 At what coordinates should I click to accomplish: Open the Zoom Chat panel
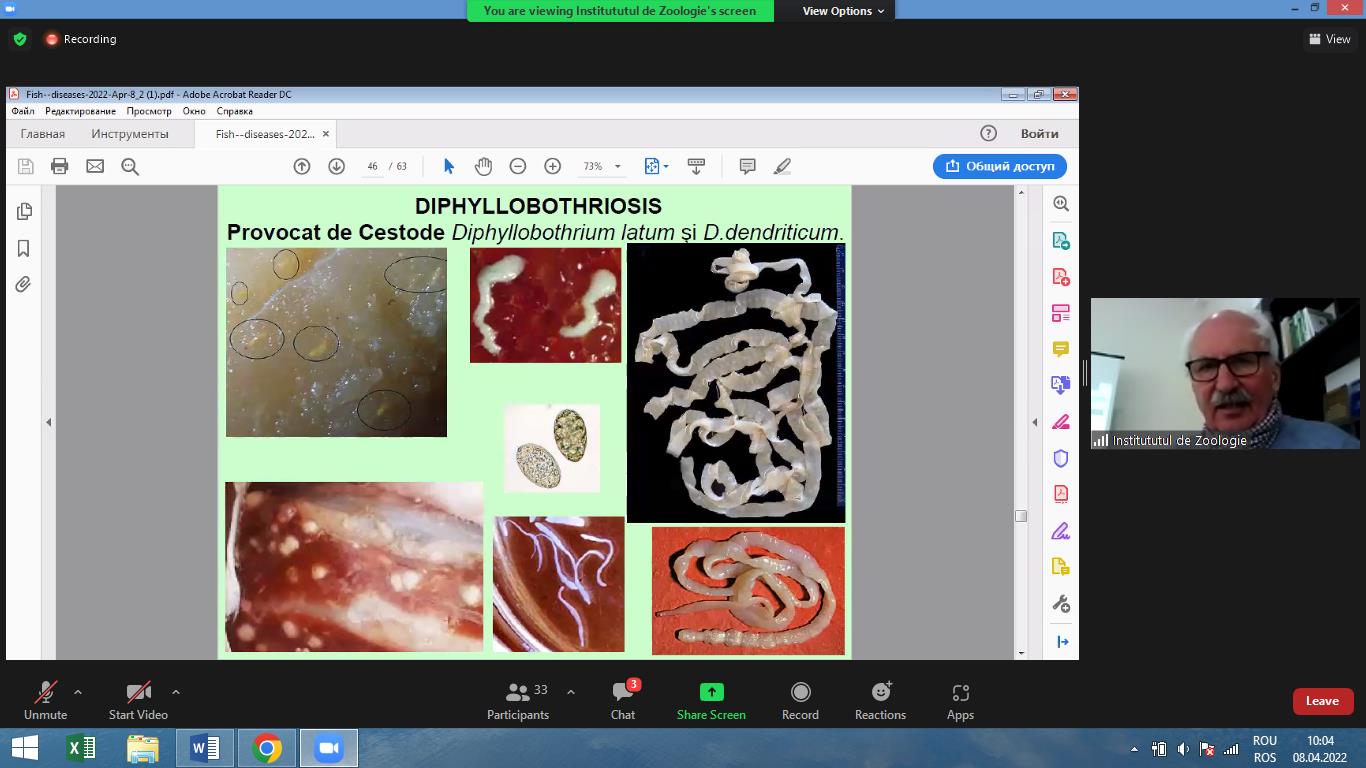(x=623, y=692)
